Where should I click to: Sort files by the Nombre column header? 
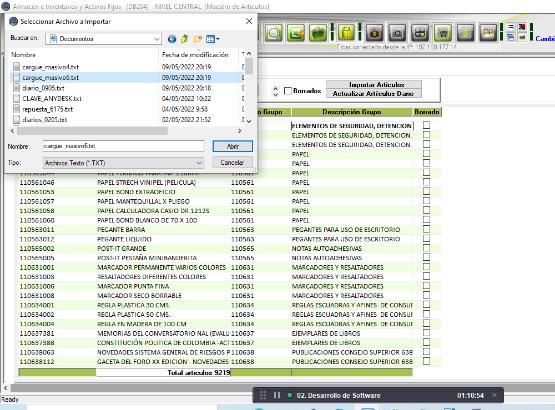click(84, 55)
